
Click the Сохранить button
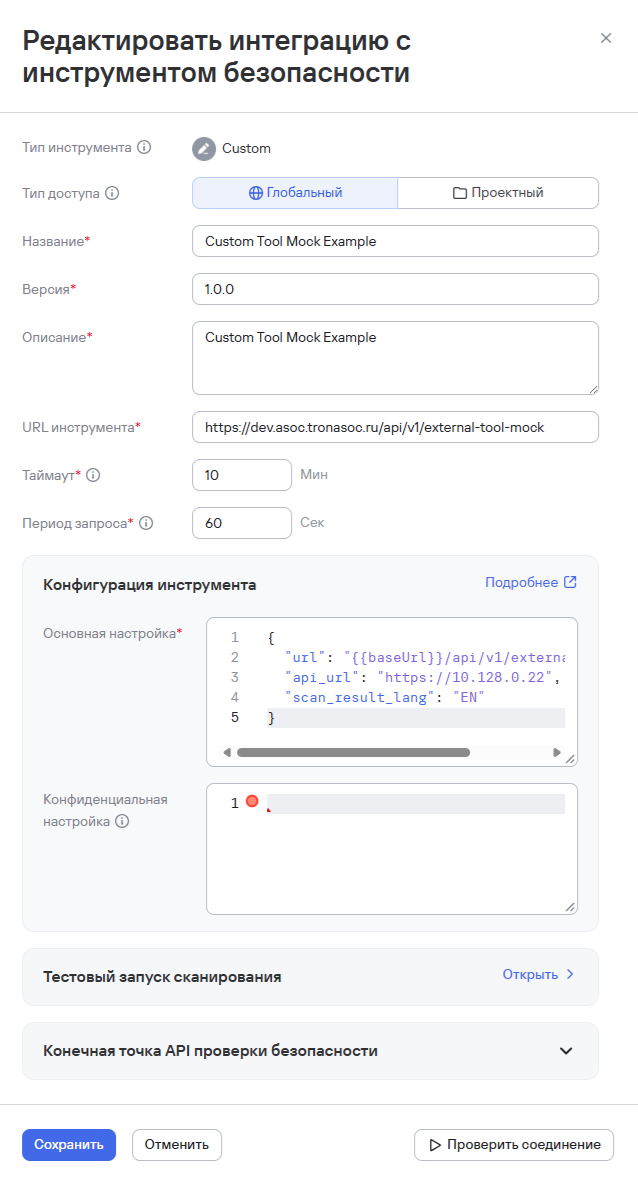tap(69, 1145)
